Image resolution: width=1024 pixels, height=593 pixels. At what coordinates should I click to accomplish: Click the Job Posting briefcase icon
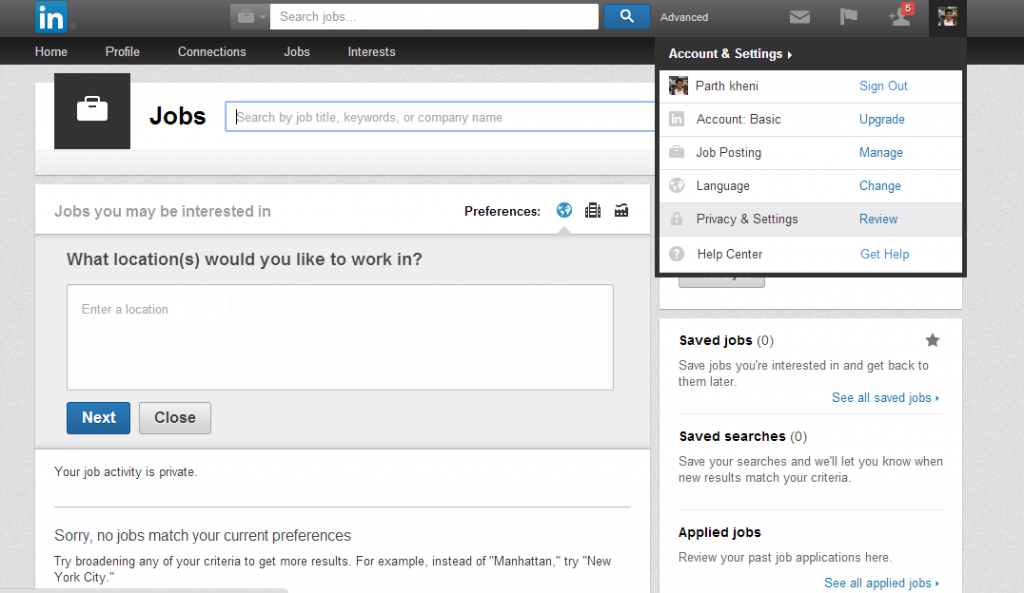pos(677,152)
